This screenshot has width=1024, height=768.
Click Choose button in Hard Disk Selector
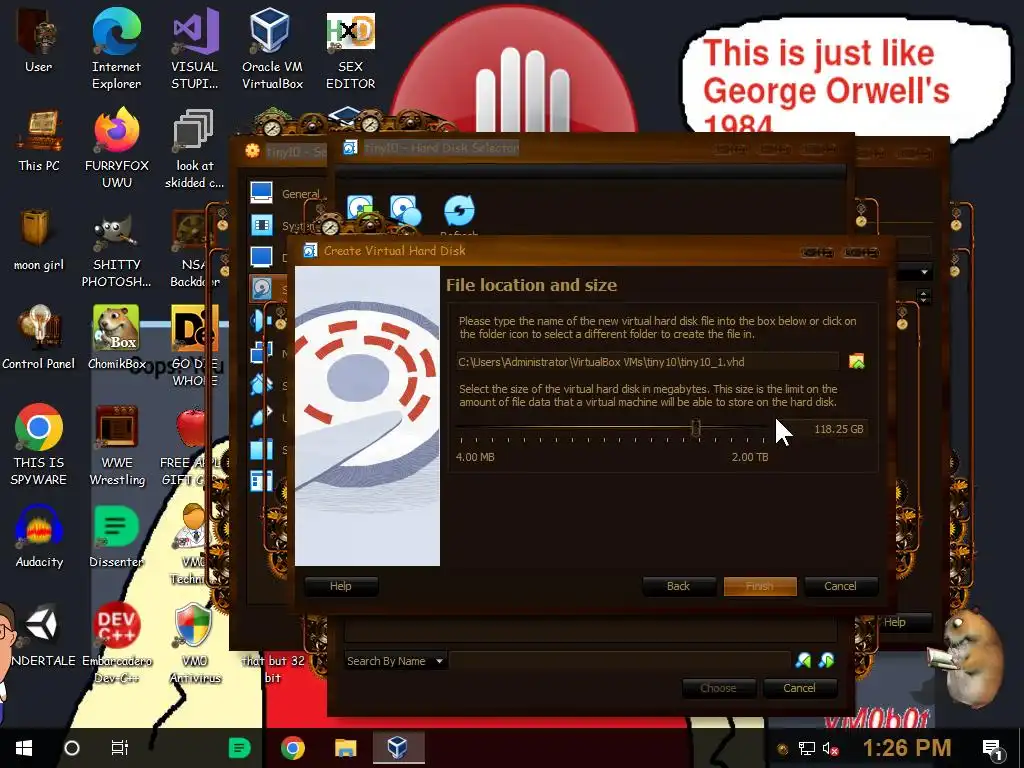(x=718, y=688)
